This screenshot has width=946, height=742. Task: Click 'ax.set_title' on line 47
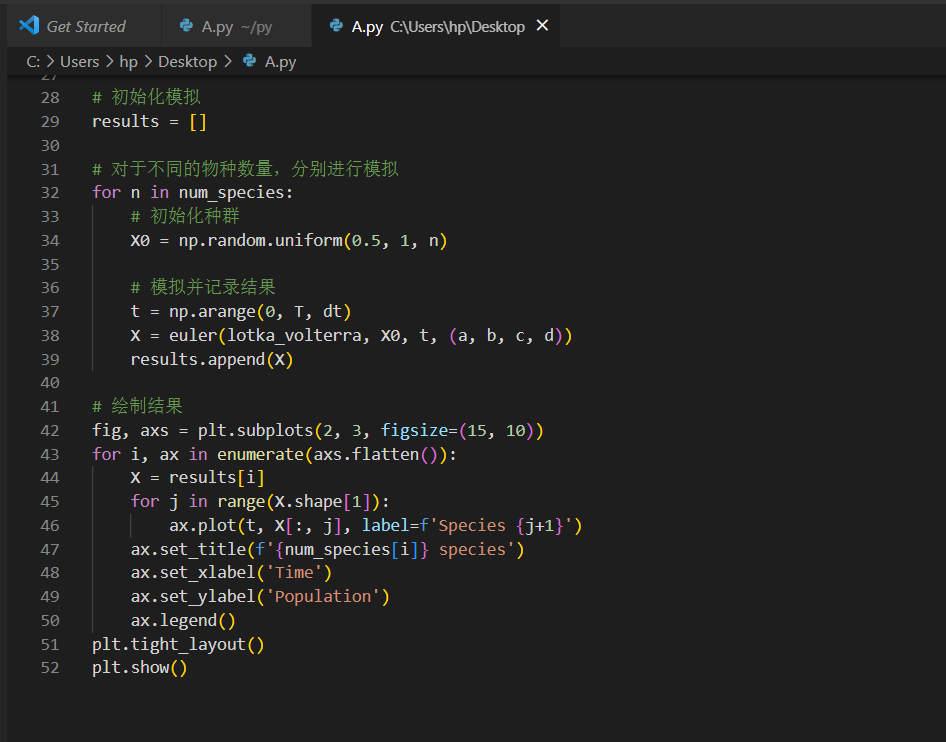[188, 550]
